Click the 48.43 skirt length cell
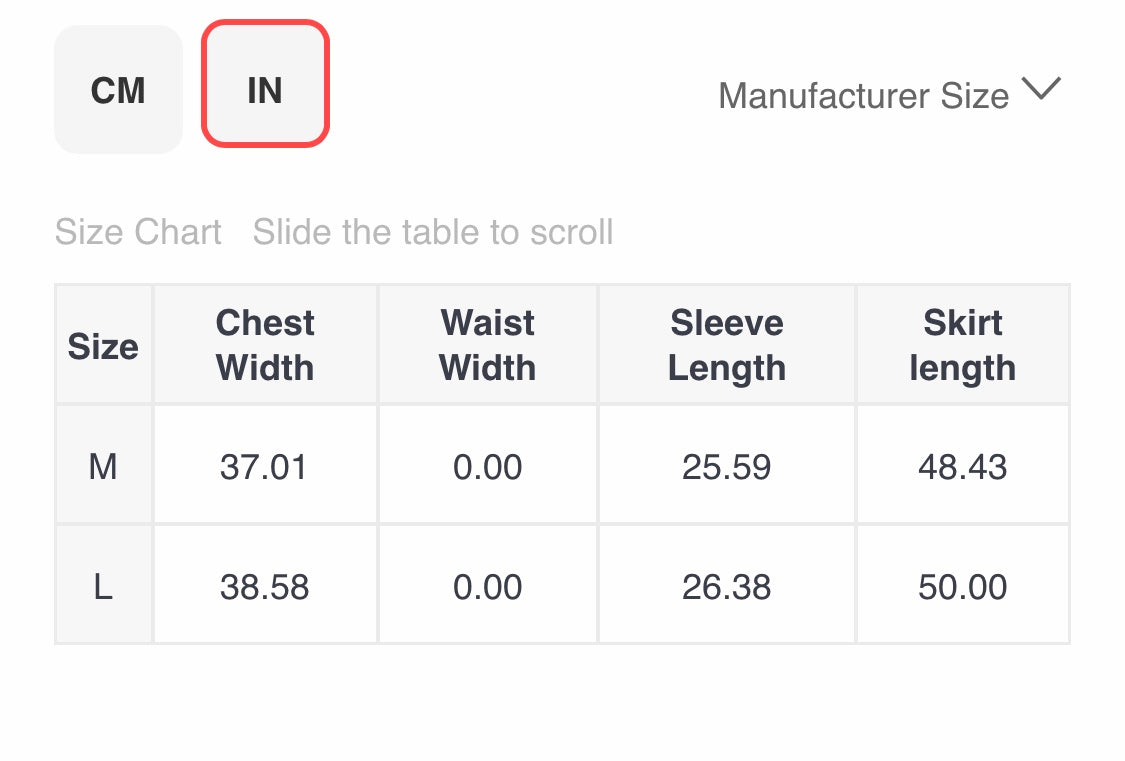 [x=962, y=467]
